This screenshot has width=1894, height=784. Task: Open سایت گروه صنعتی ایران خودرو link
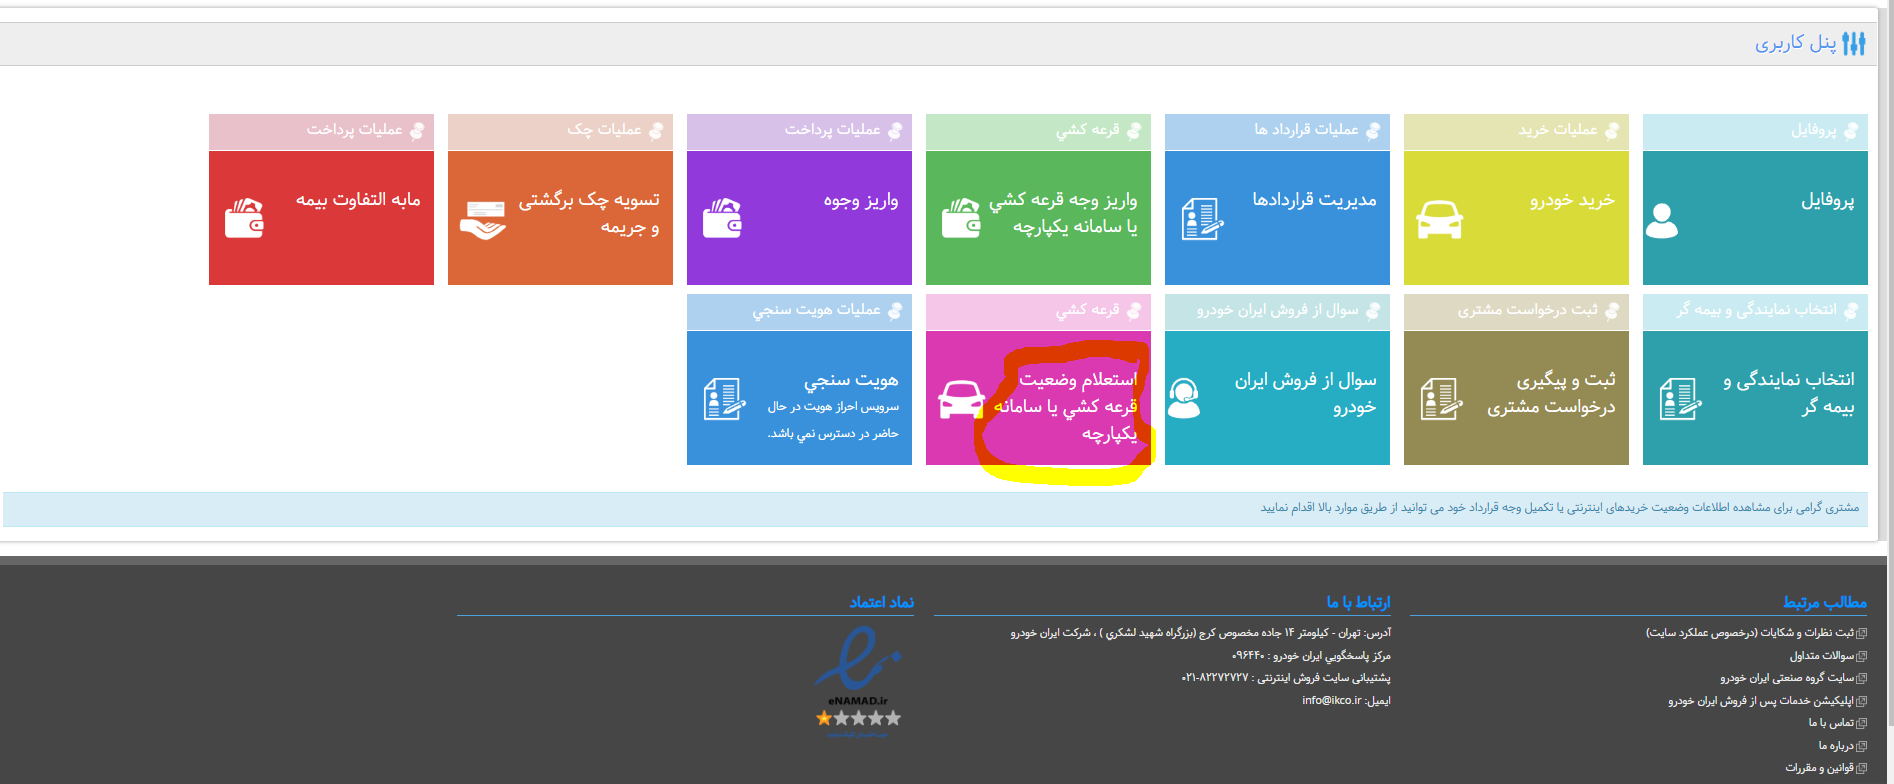[x=1787, y=678]
